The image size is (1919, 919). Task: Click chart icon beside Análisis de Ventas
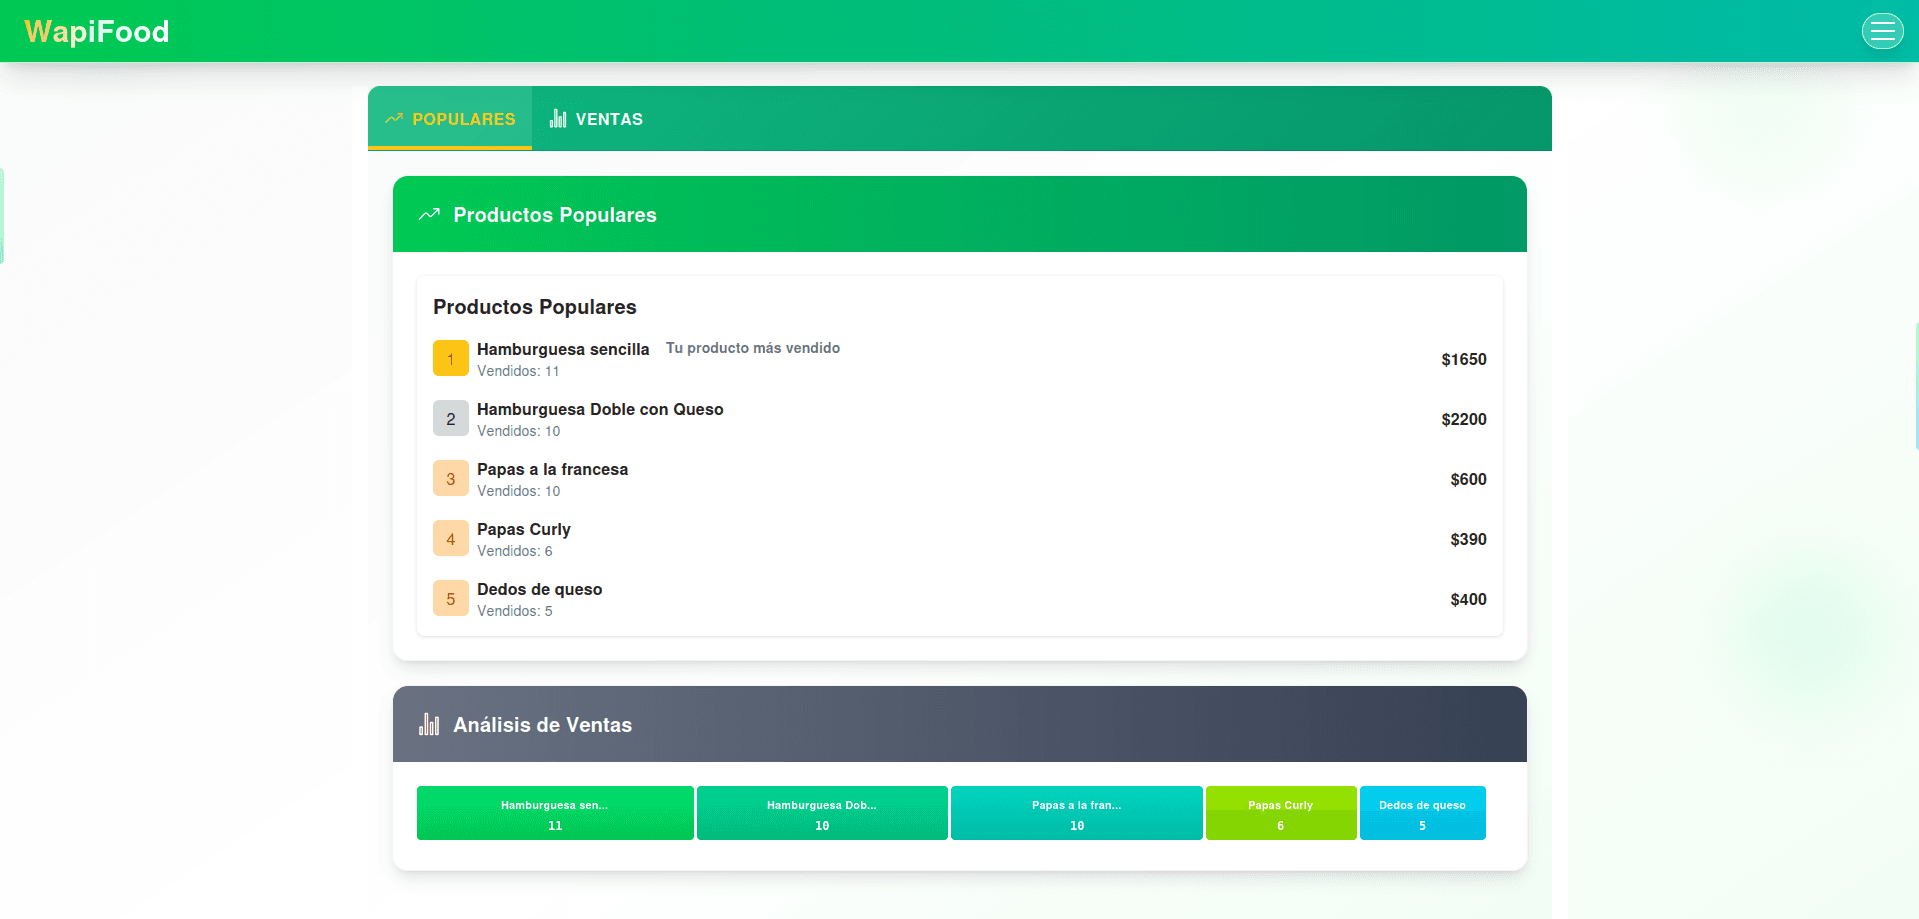pyautogui.click(x=429, y=725)
